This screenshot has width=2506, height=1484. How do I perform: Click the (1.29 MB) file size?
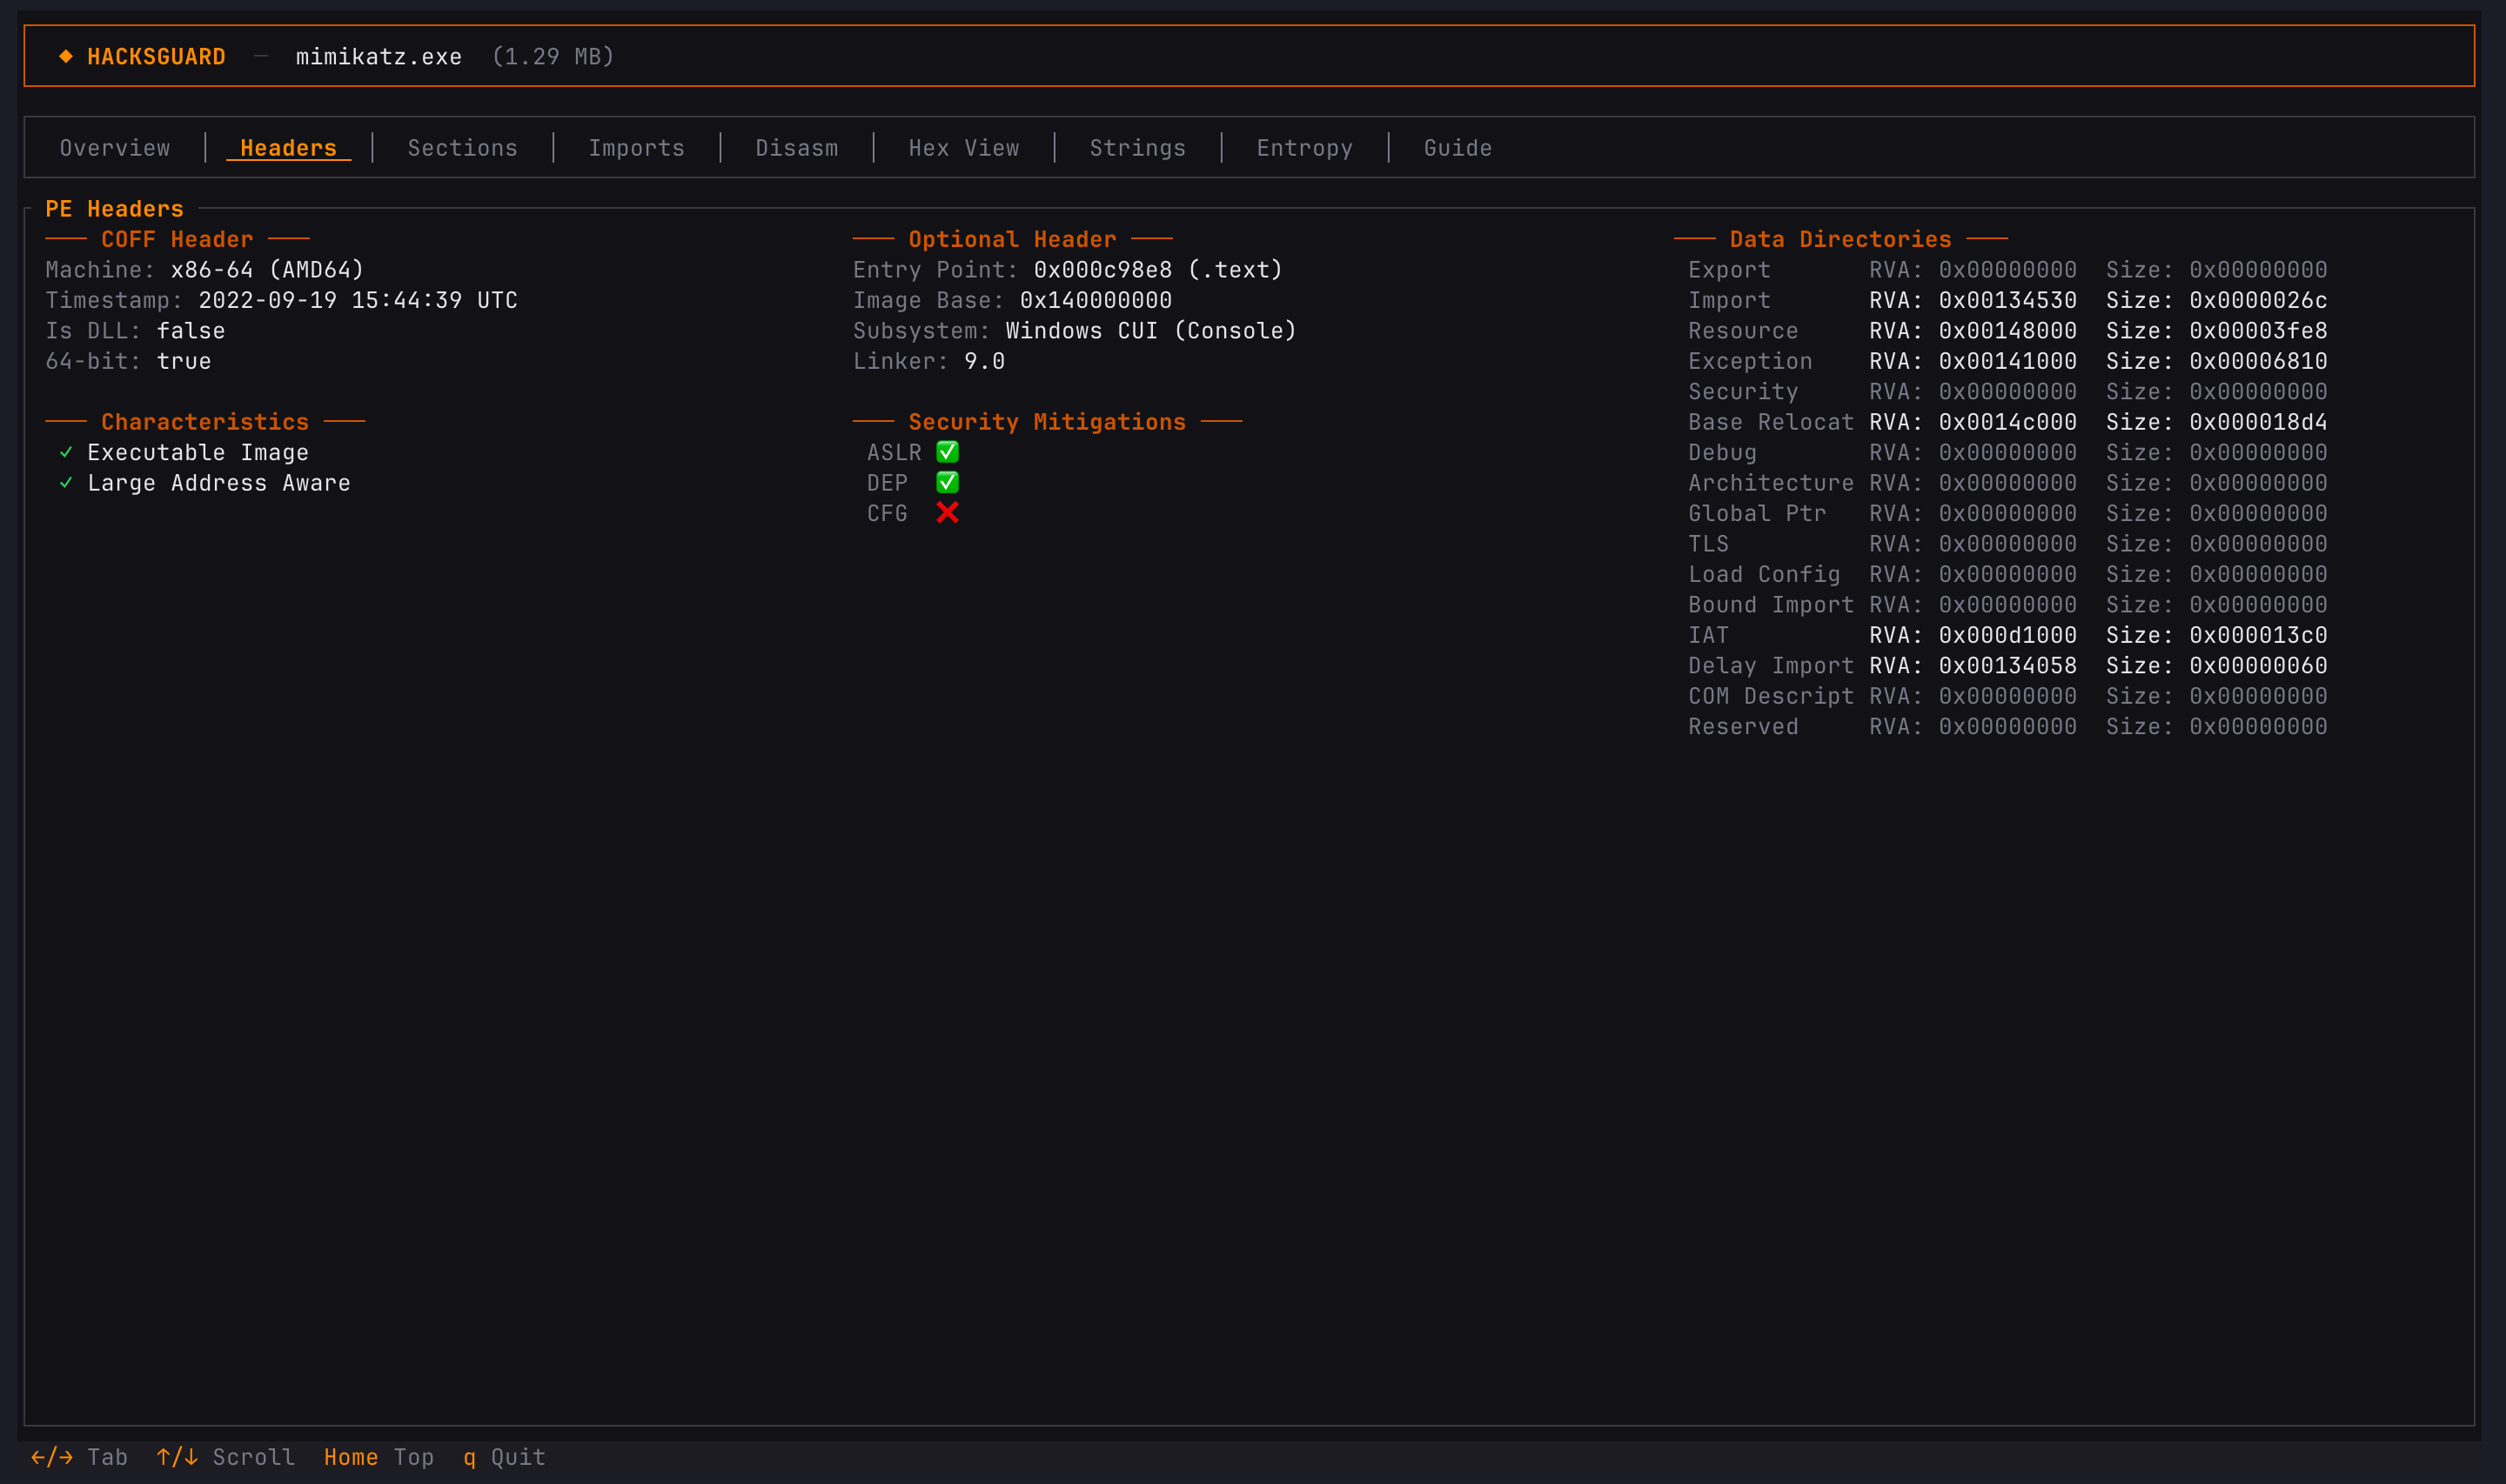pyautogui.click(x=553, y=57)
